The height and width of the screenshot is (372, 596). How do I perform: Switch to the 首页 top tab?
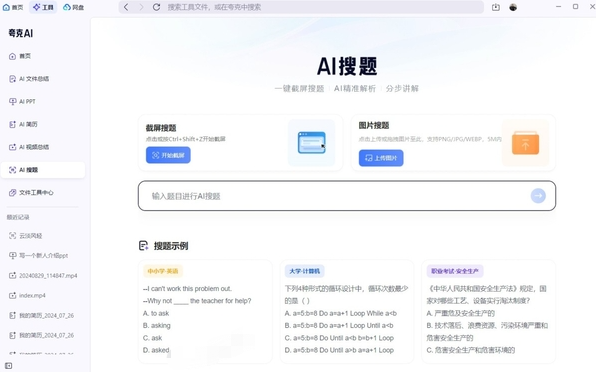pos(13,7)
